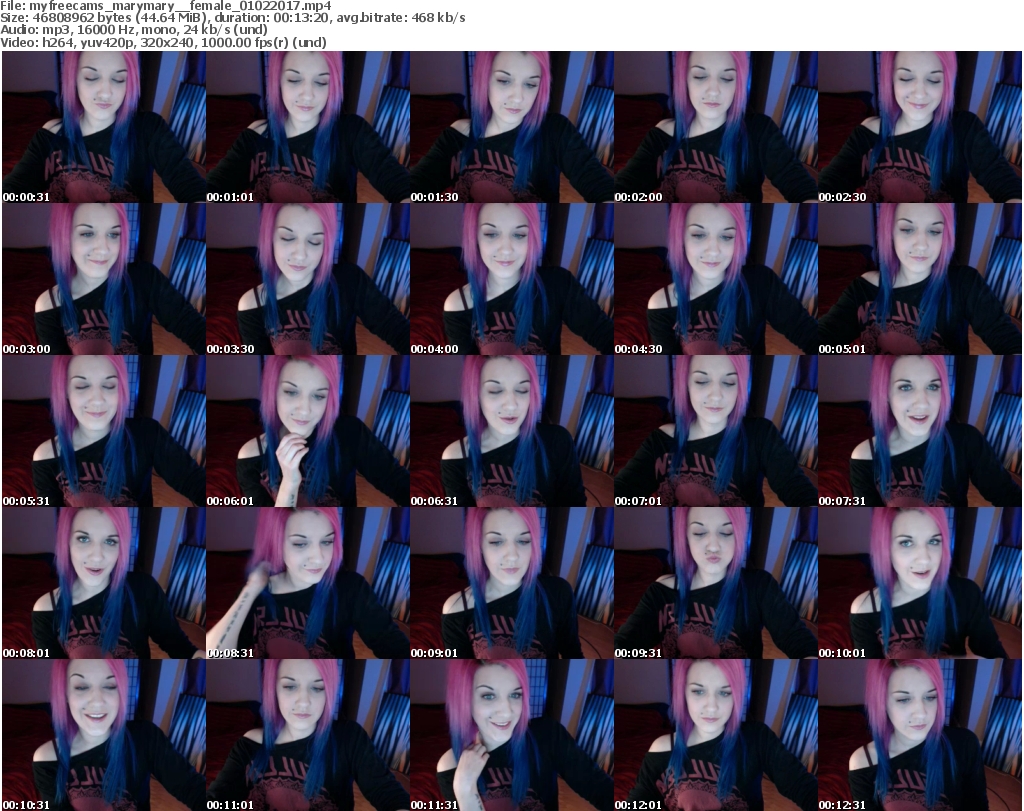Click the File name line in header
This screenshot has width=1024, height=811.
pyautogui.click(x=166, y=6)
